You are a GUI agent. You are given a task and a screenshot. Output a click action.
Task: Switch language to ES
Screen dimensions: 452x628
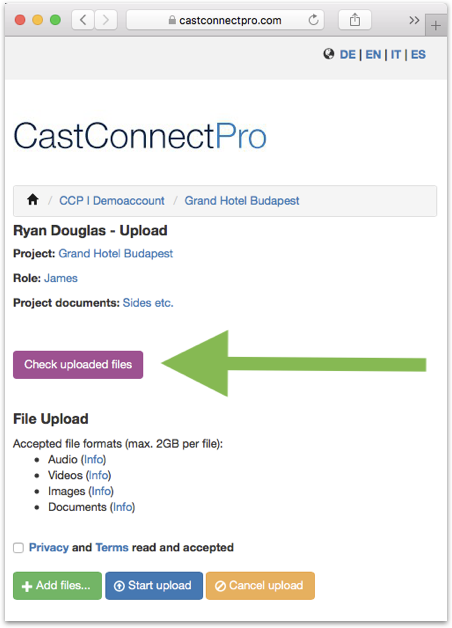coord(418,54)
